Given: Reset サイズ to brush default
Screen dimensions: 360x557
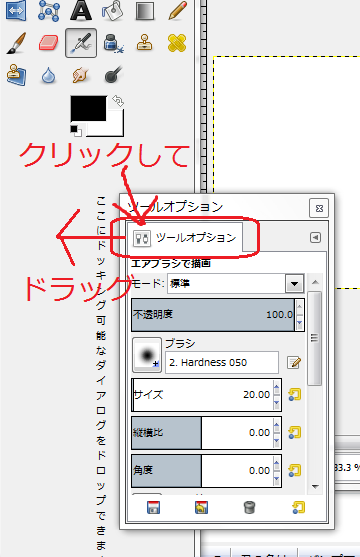Looking at the screenshot, I should tap(295, 394).
